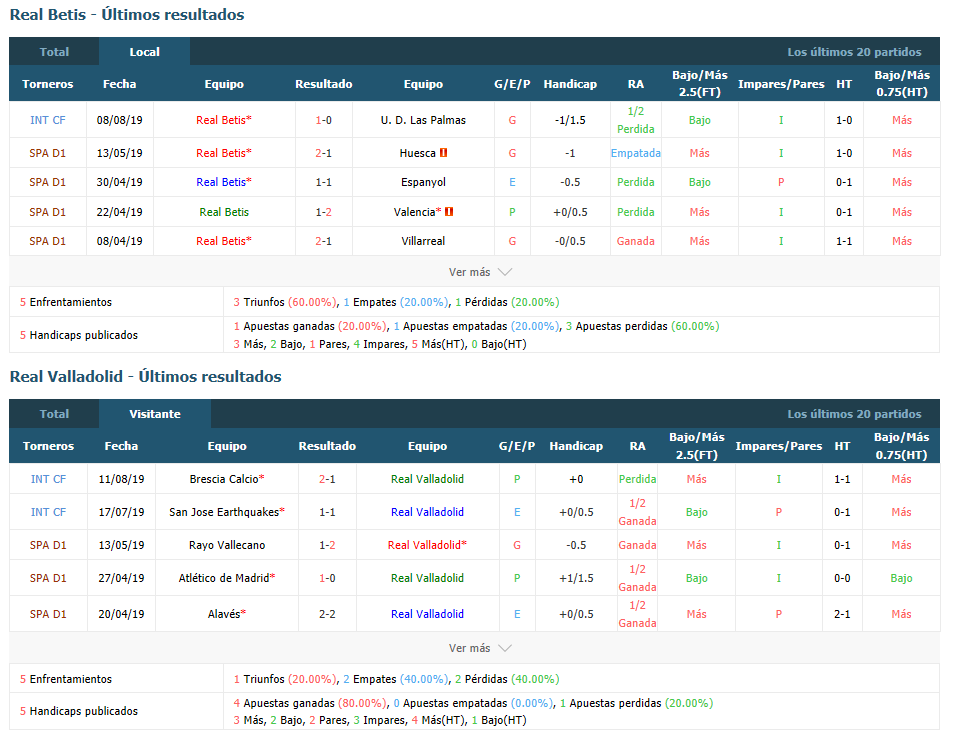Click the red card icon next to Valencia
The image size is (954, 736).
click(x=449, y=212)
